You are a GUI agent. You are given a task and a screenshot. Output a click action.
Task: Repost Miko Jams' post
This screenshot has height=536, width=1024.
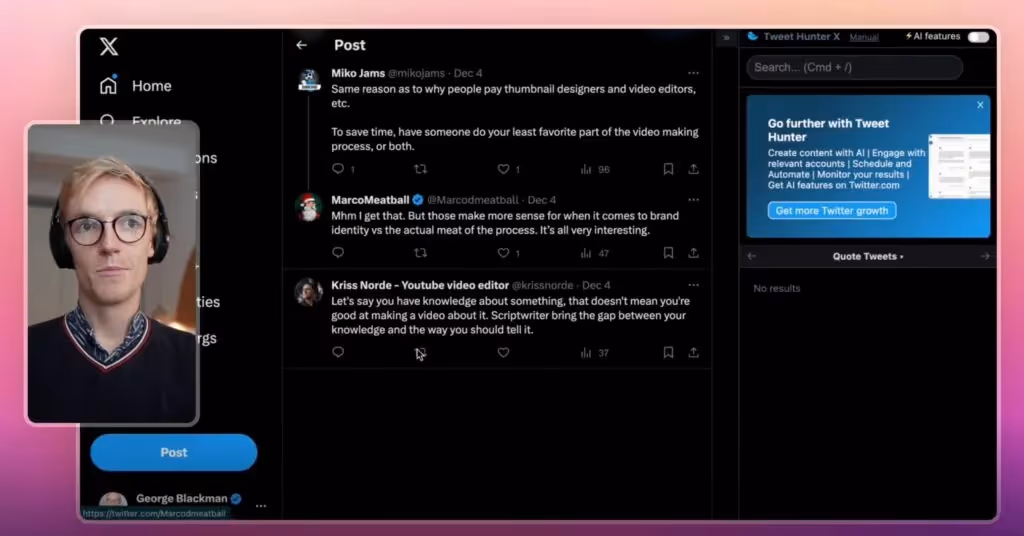click(421, 169)
